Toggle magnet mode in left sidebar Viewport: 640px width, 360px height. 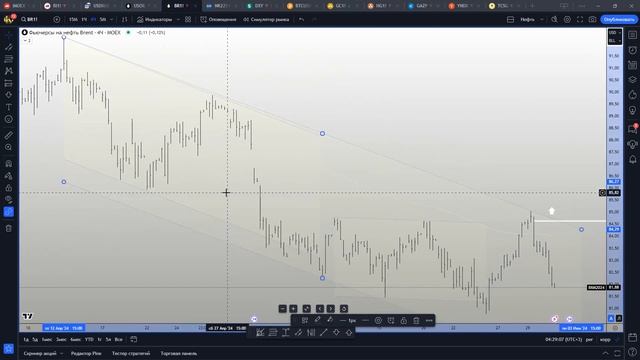(x=9, y=164)
